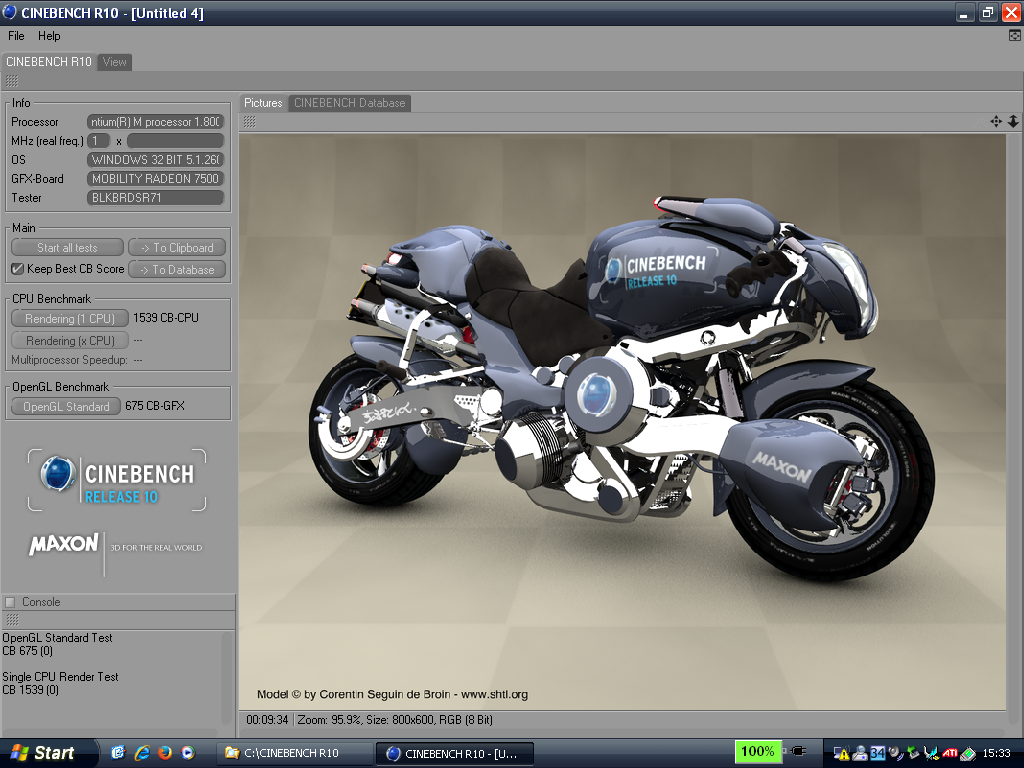Click the Single CPU Render Test console line
Screen dimensions: 1024x768
[60, 677]
